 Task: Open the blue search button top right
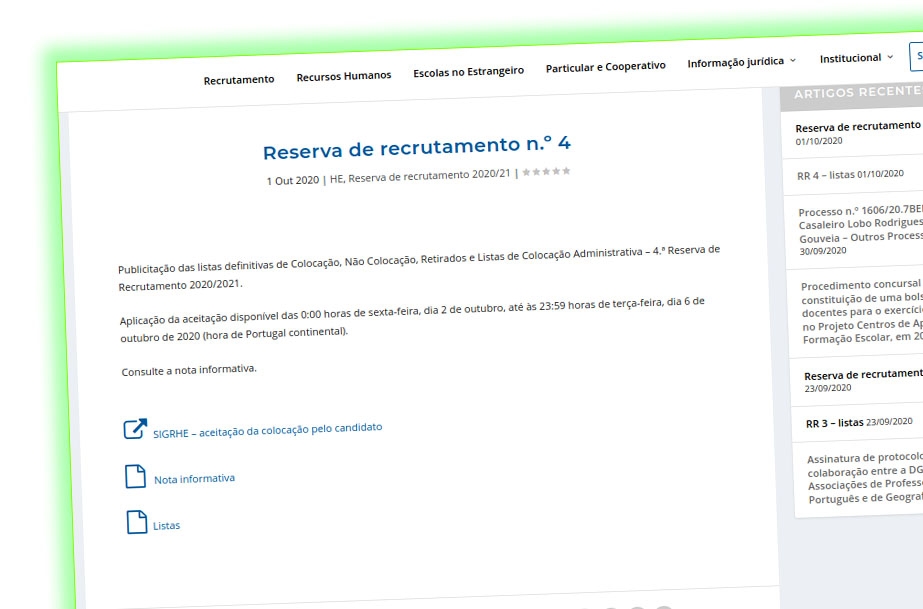[917, 55]
